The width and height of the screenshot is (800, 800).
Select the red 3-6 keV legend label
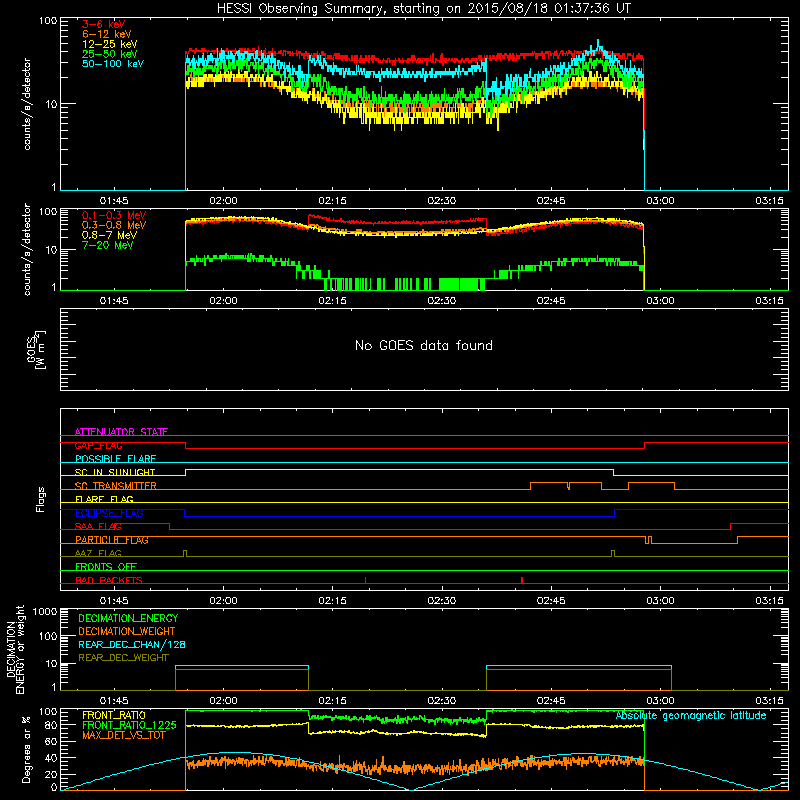pos(104,24)
